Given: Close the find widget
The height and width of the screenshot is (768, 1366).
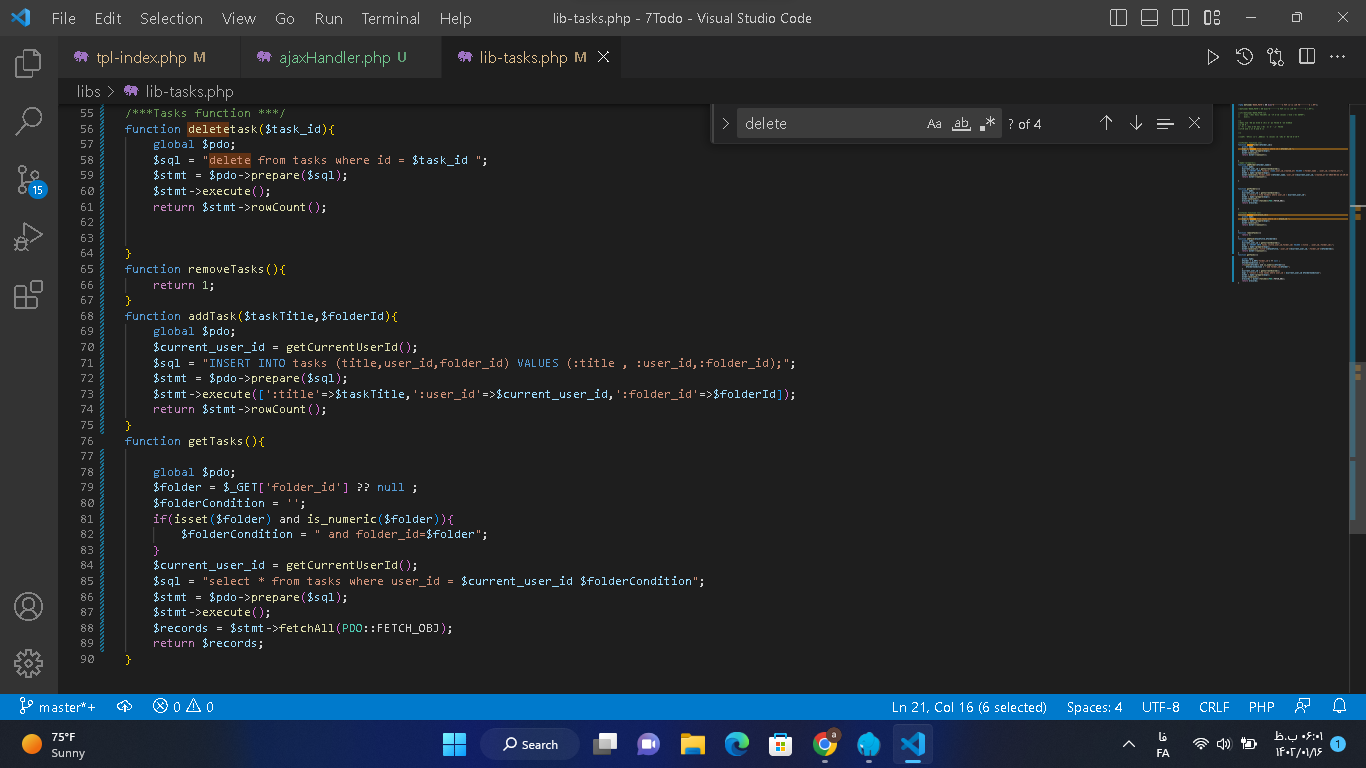Looking at the screenshot, I should [x=1194, y=123].
